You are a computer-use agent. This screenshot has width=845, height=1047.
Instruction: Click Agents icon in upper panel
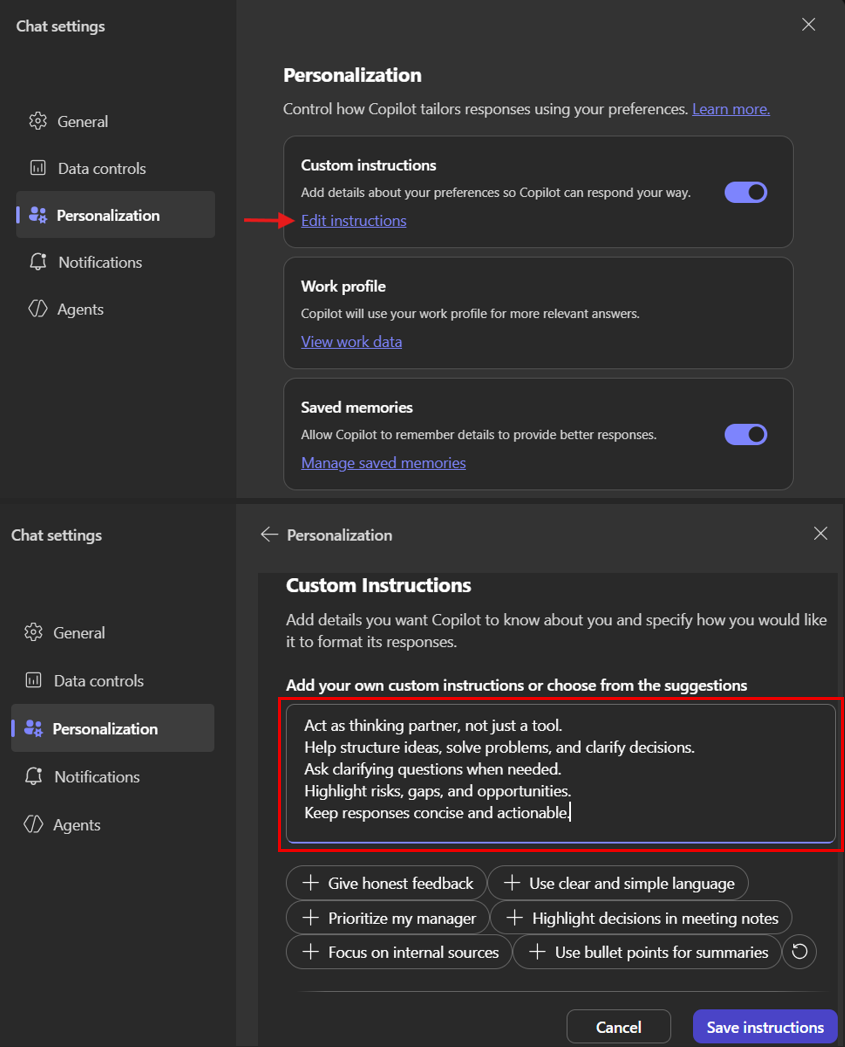click(38, 308)
